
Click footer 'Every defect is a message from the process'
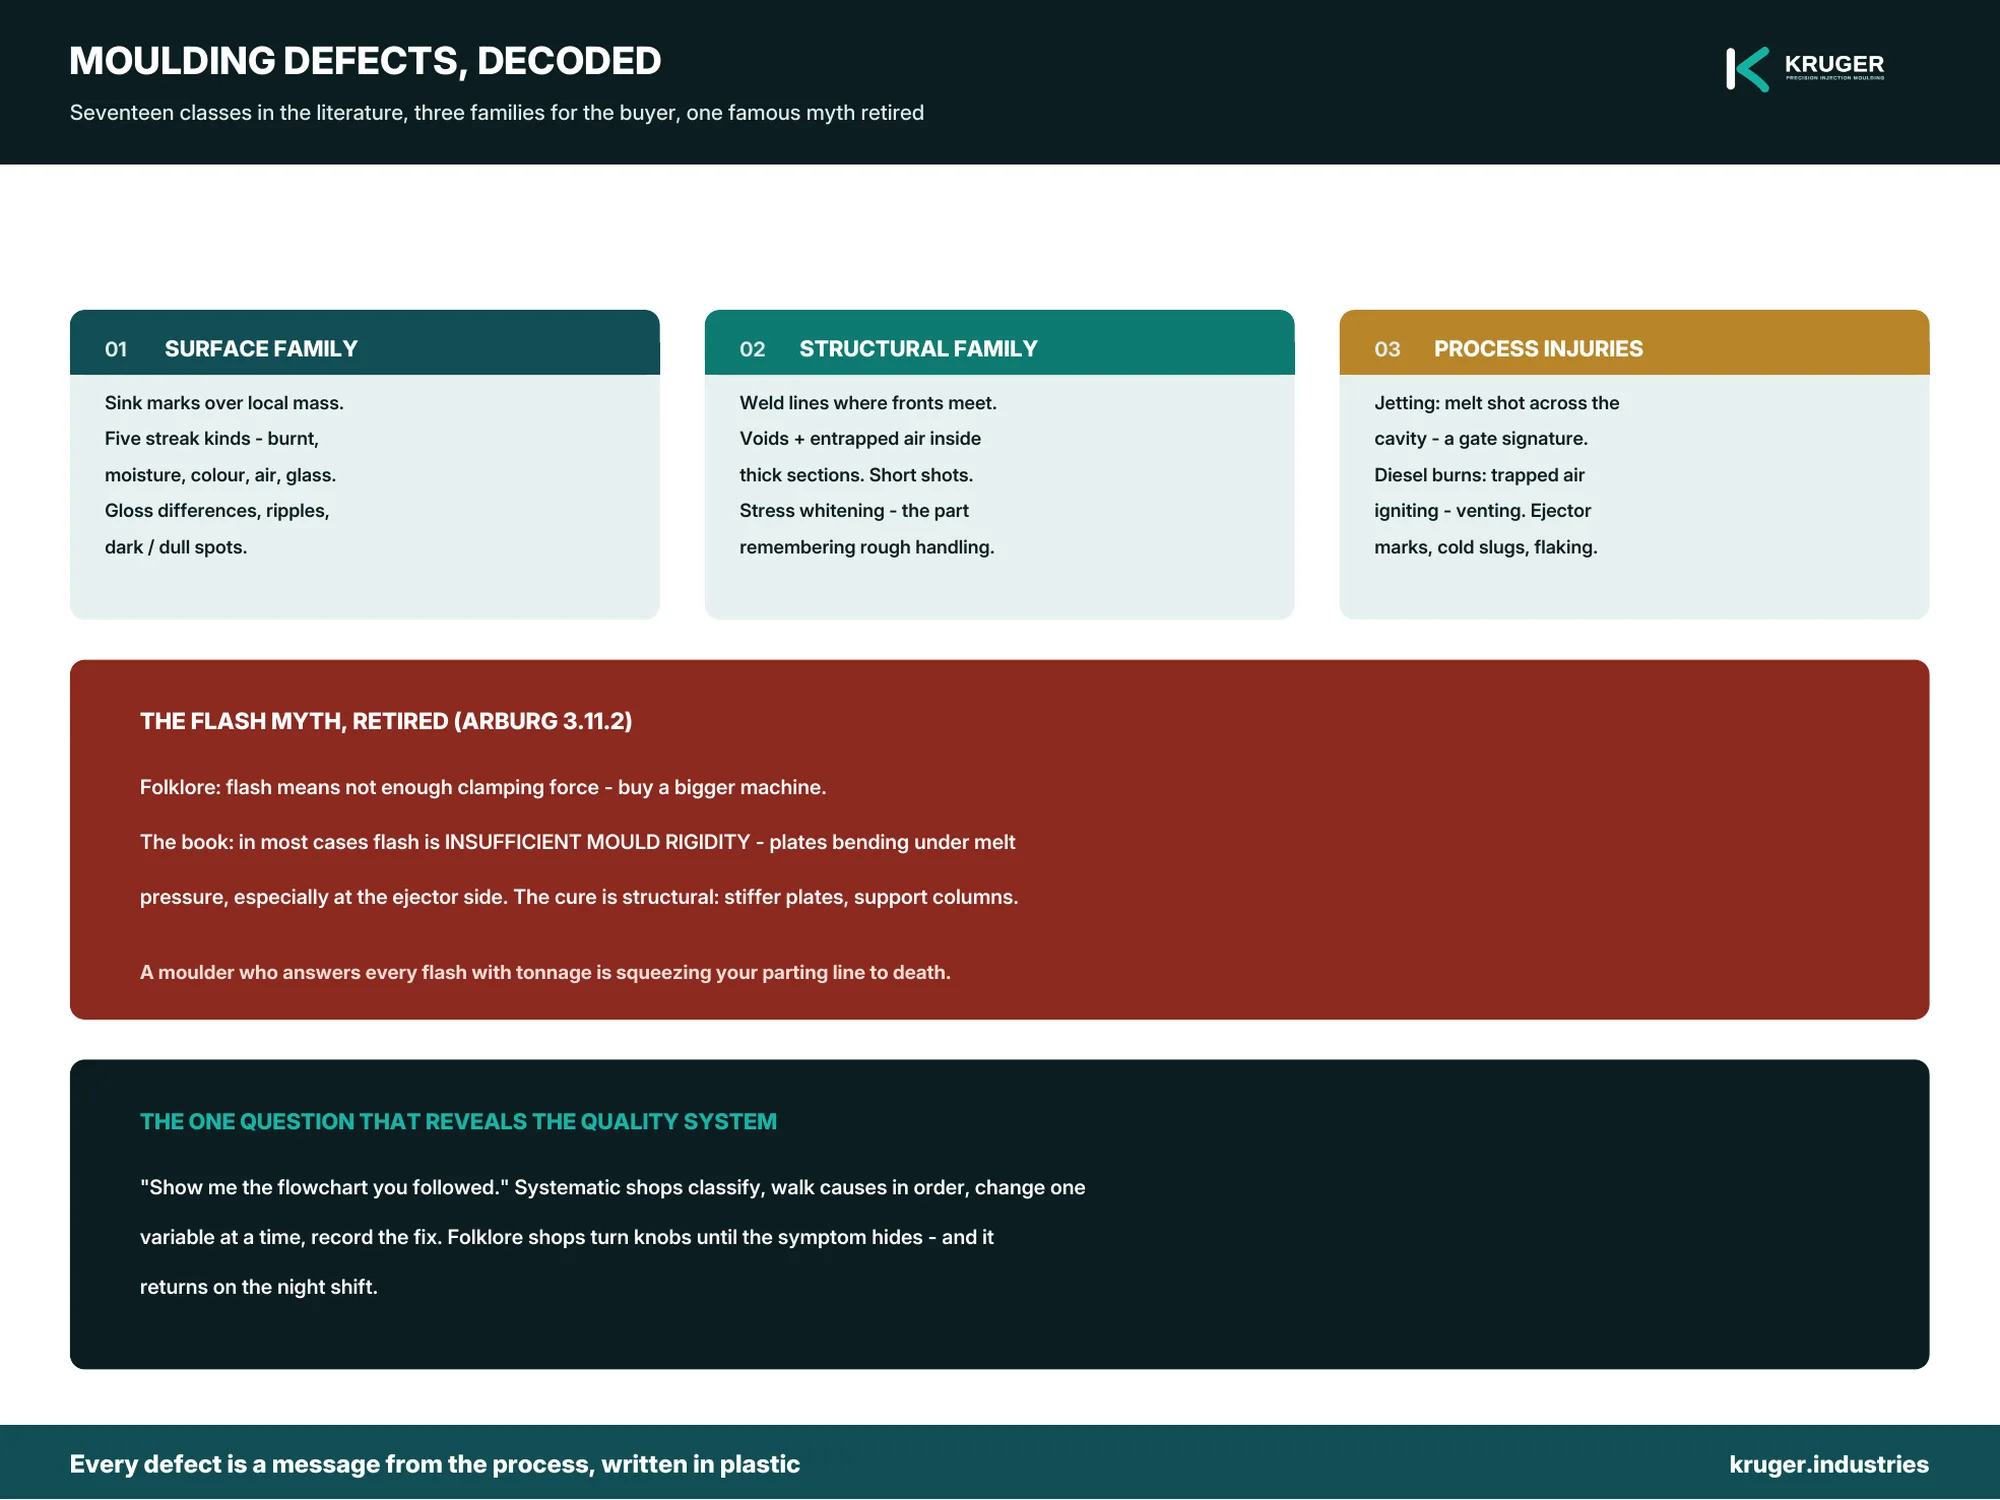(434, 1464)
